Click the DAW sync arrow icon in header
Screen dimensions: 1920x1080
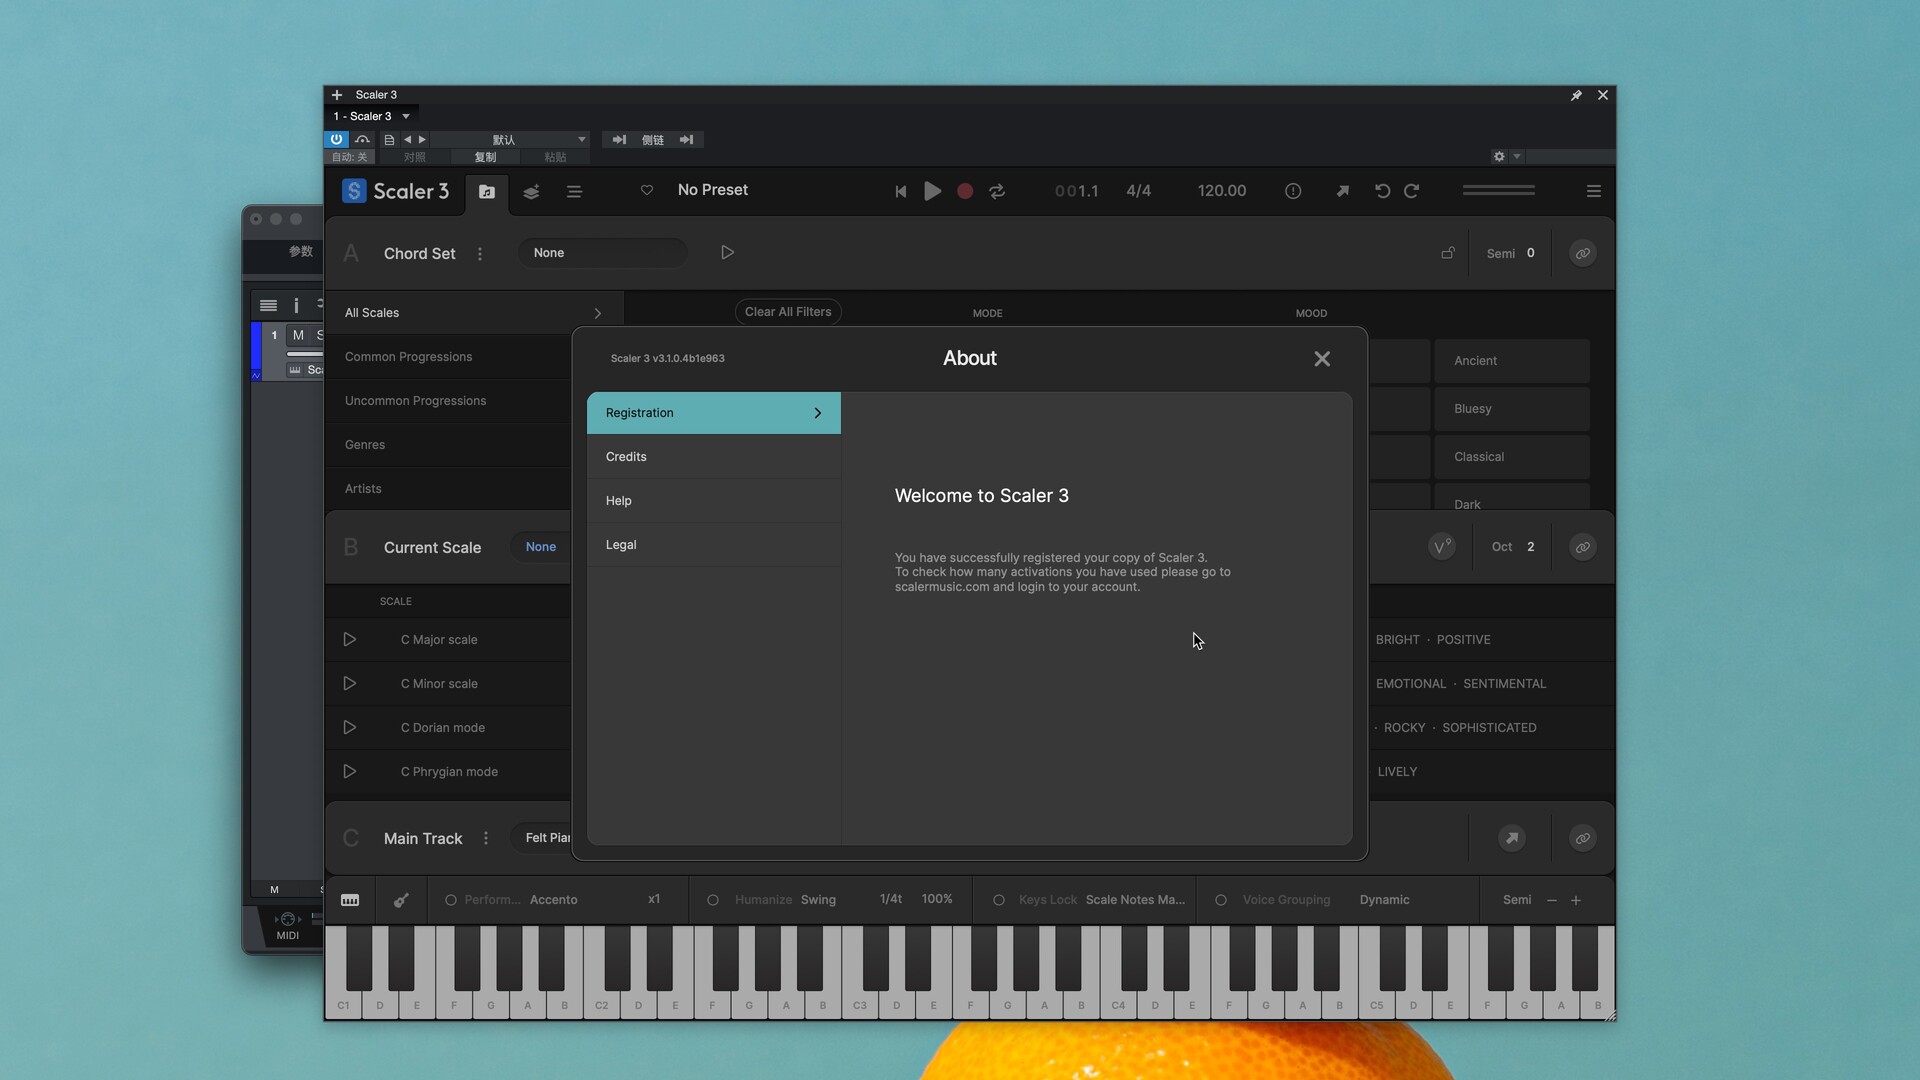coord(1342,191)
